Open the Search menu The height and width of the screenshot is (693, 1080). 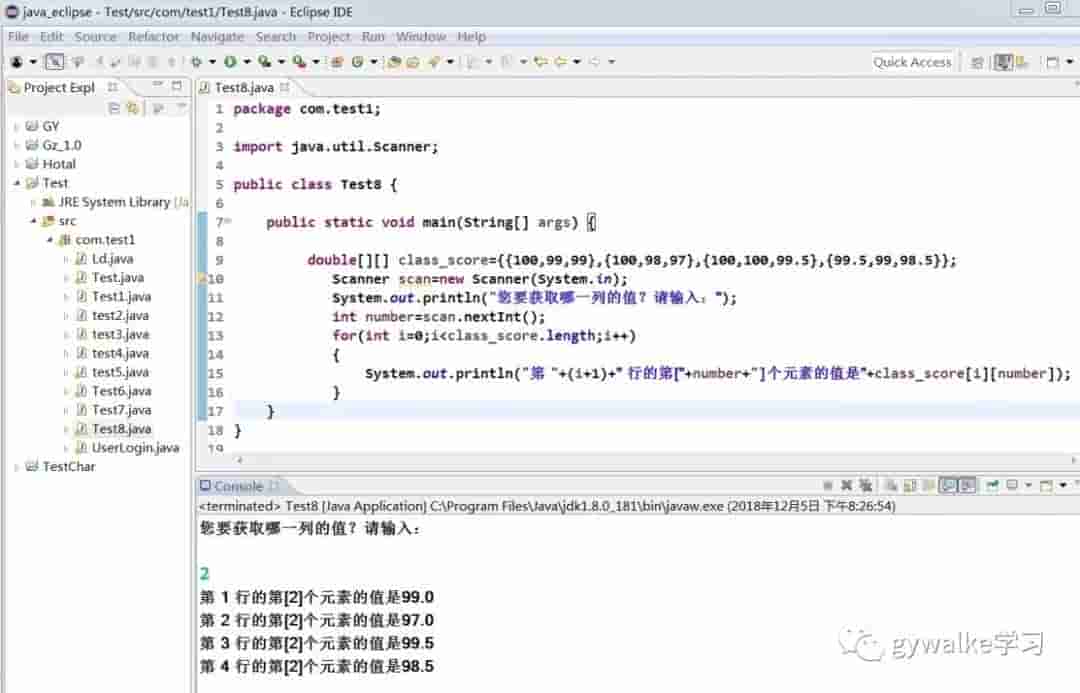click(x=276, y=37)
